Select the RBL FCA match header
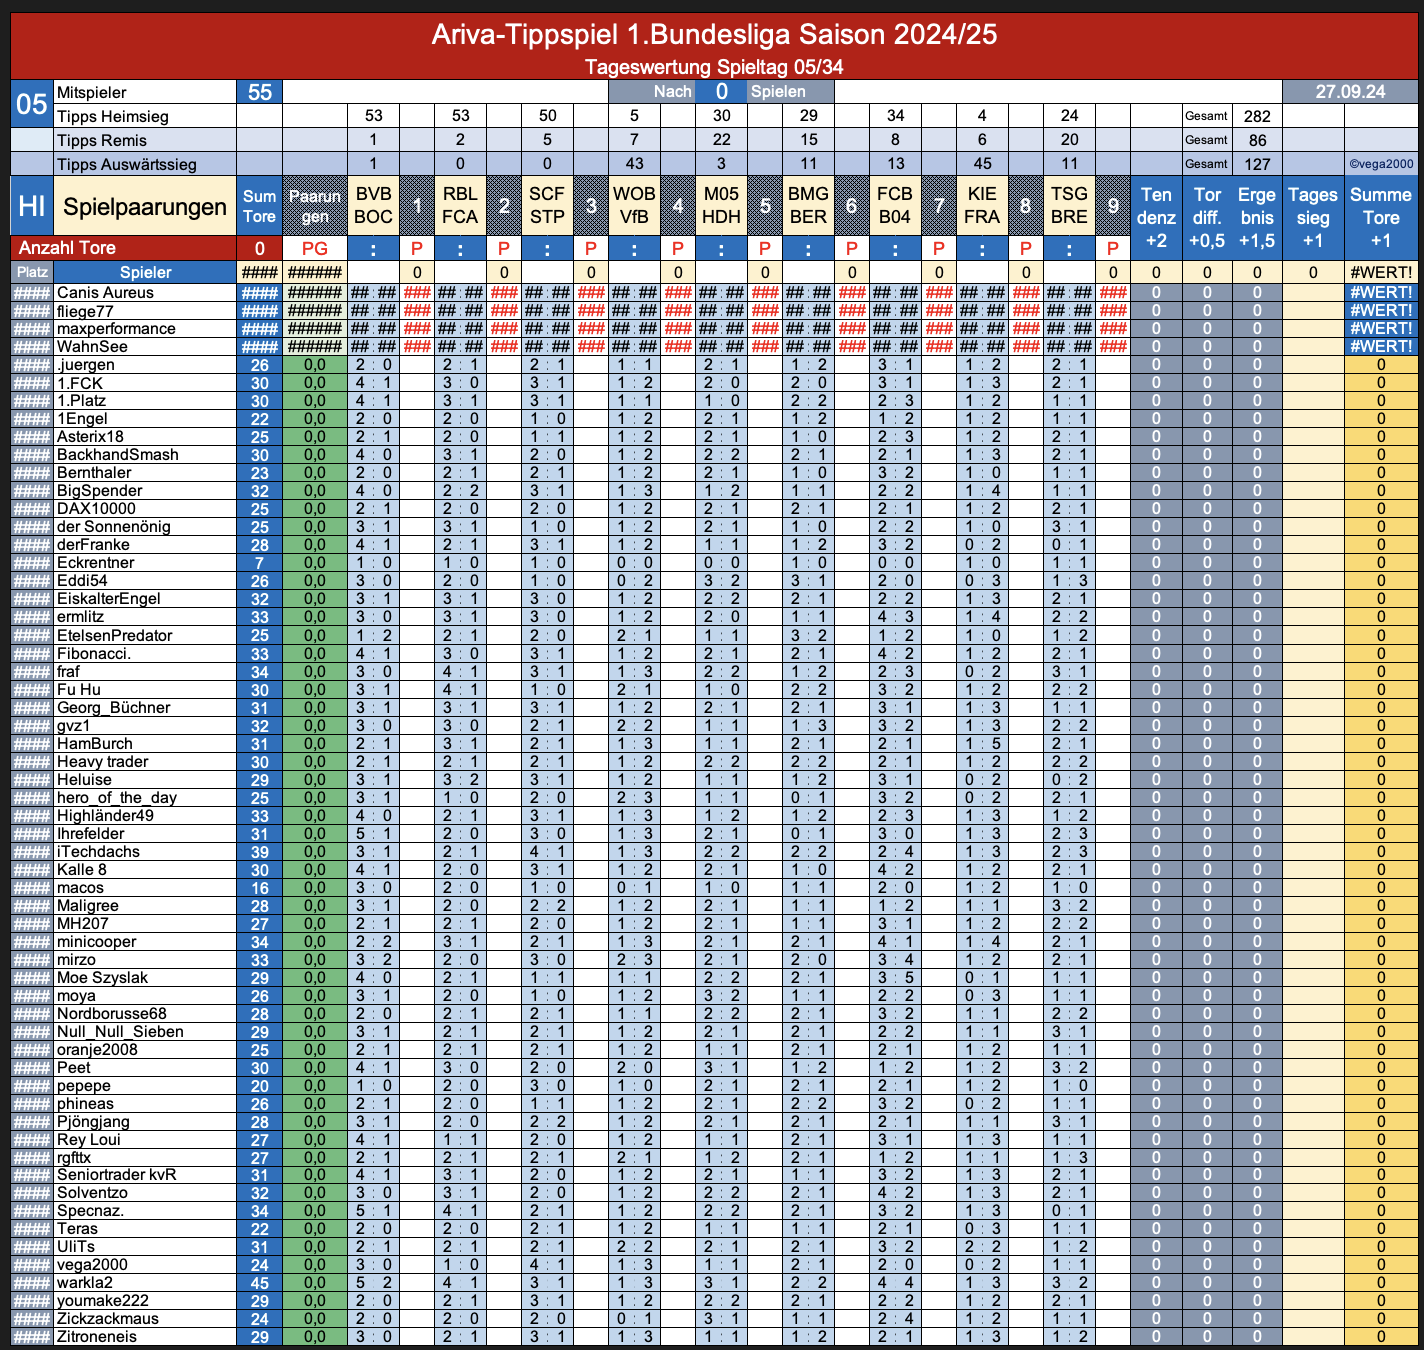 [x=460, y=206]
